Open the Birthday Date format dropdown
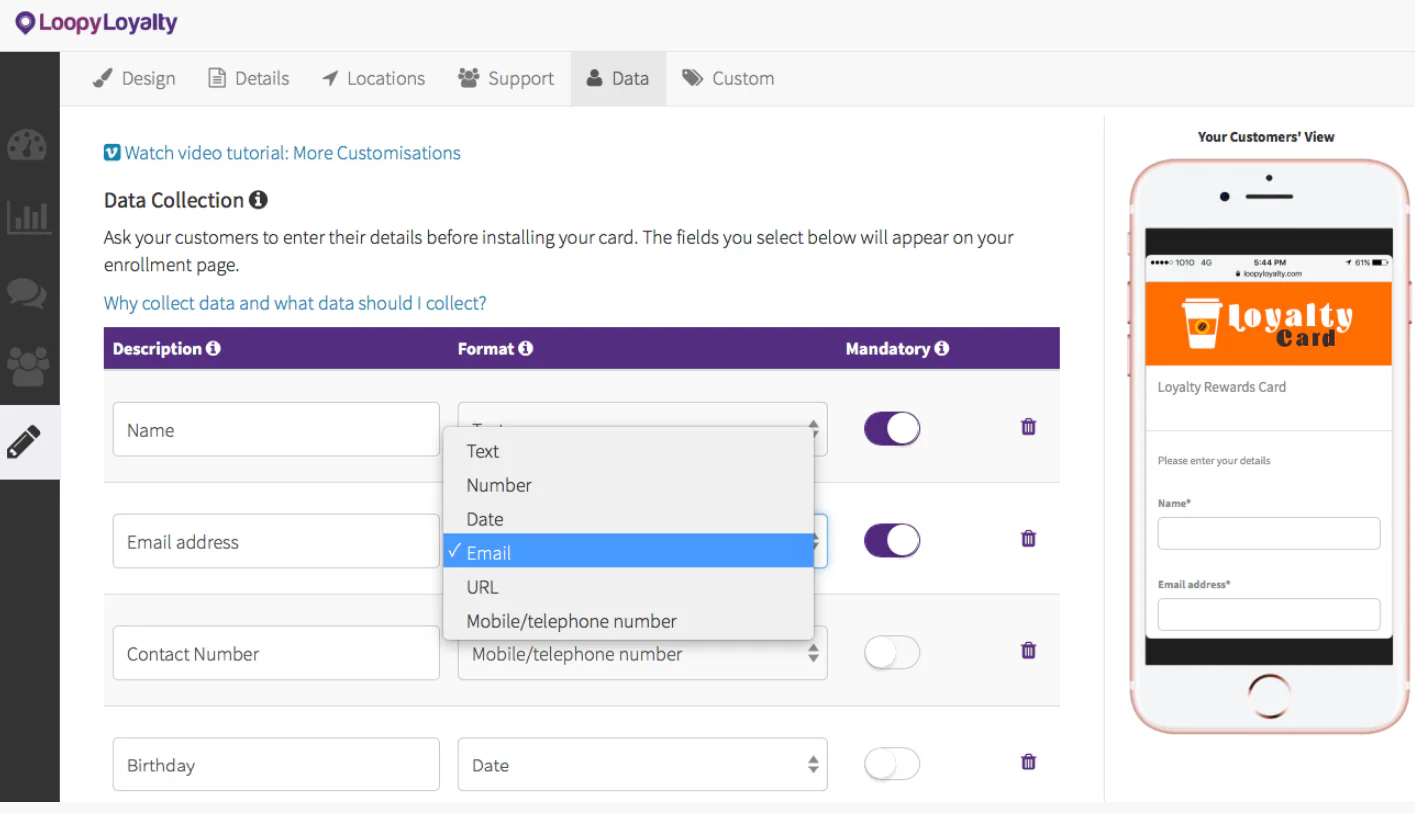Screen dimensions: 1415x813 (642, 765)
